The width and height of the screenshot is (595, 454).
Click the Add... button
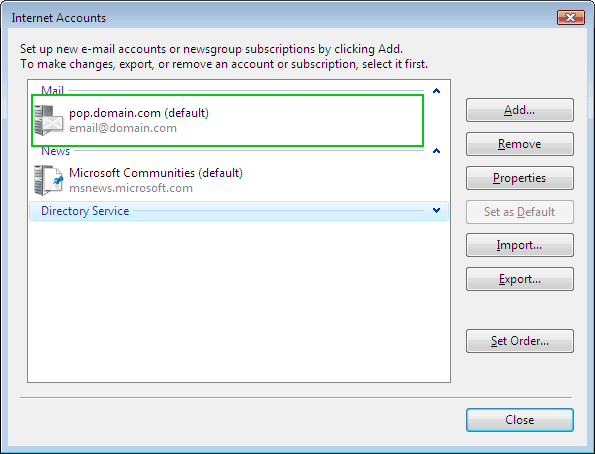click(519, 110)
